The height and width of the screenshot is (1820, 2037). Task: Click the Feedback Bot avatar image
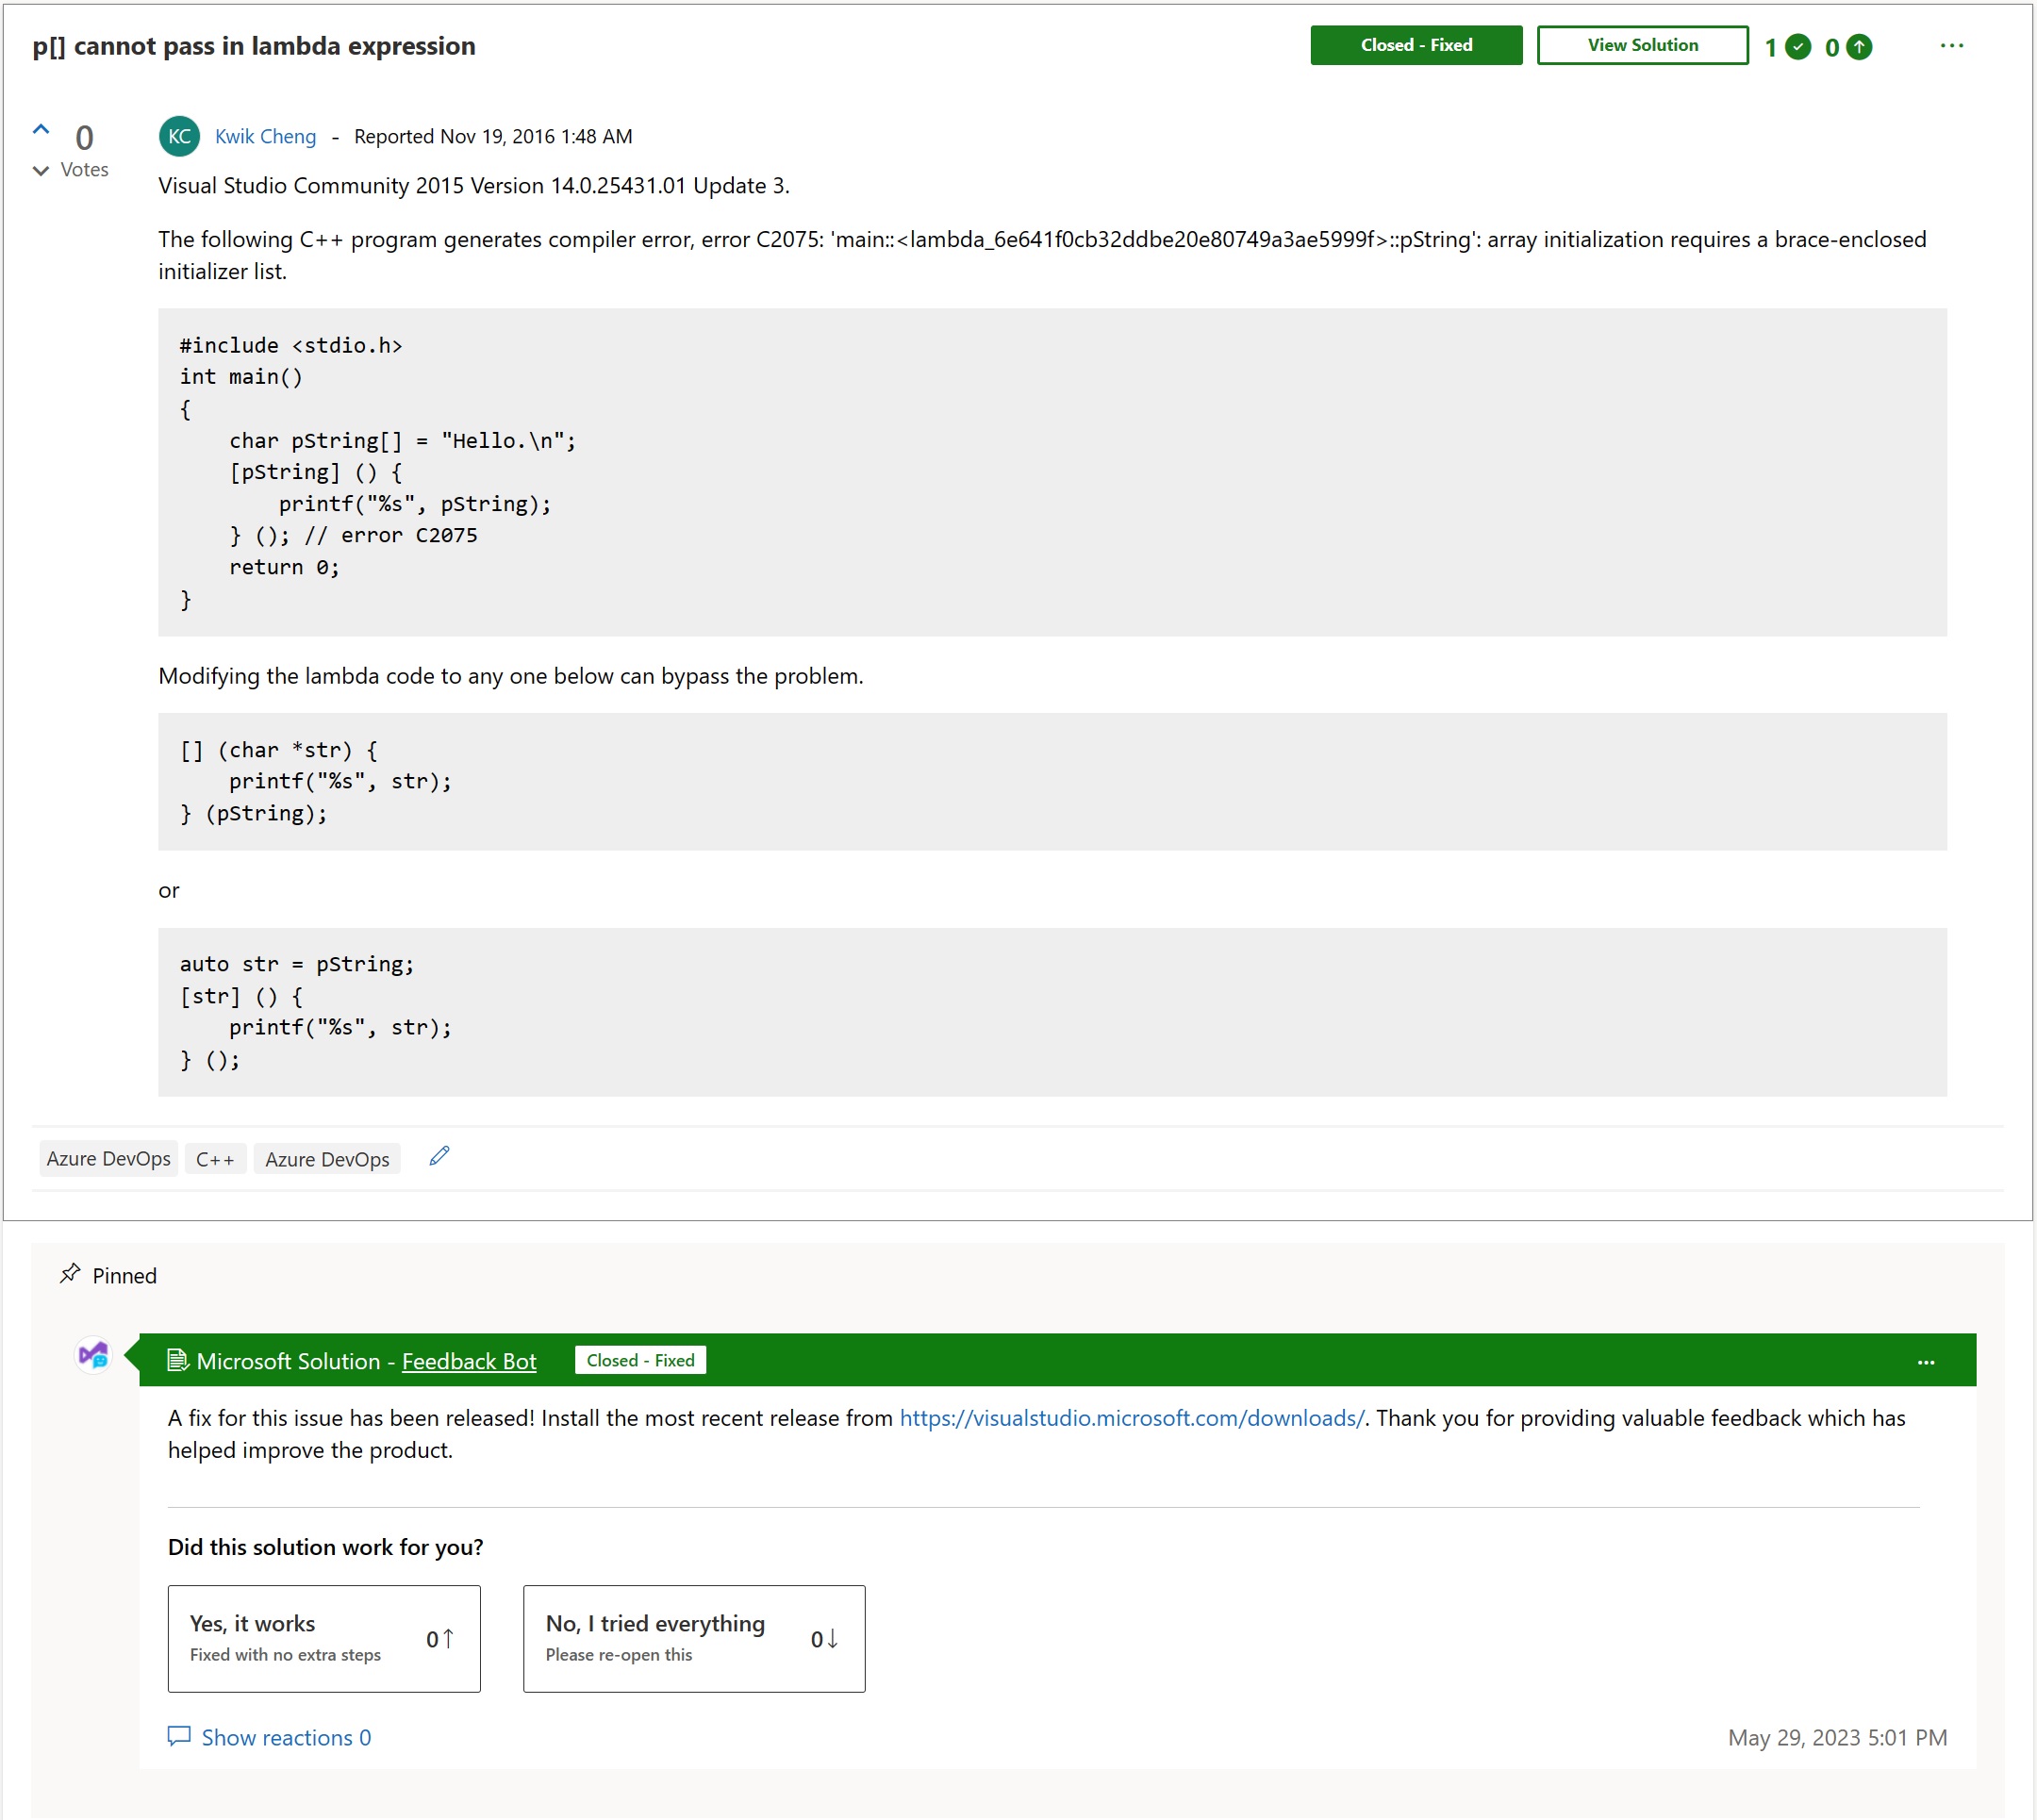[93, 1357]
